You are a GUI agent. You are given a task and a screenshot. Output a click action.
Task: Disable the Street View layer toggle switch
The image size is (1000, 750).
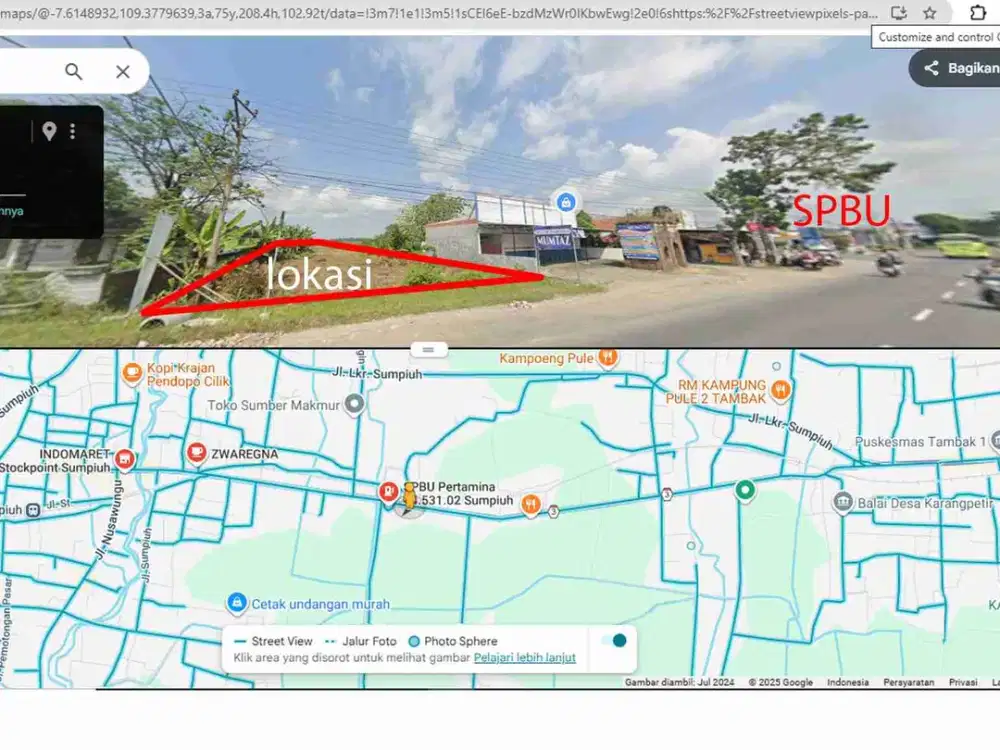[618, 640]
